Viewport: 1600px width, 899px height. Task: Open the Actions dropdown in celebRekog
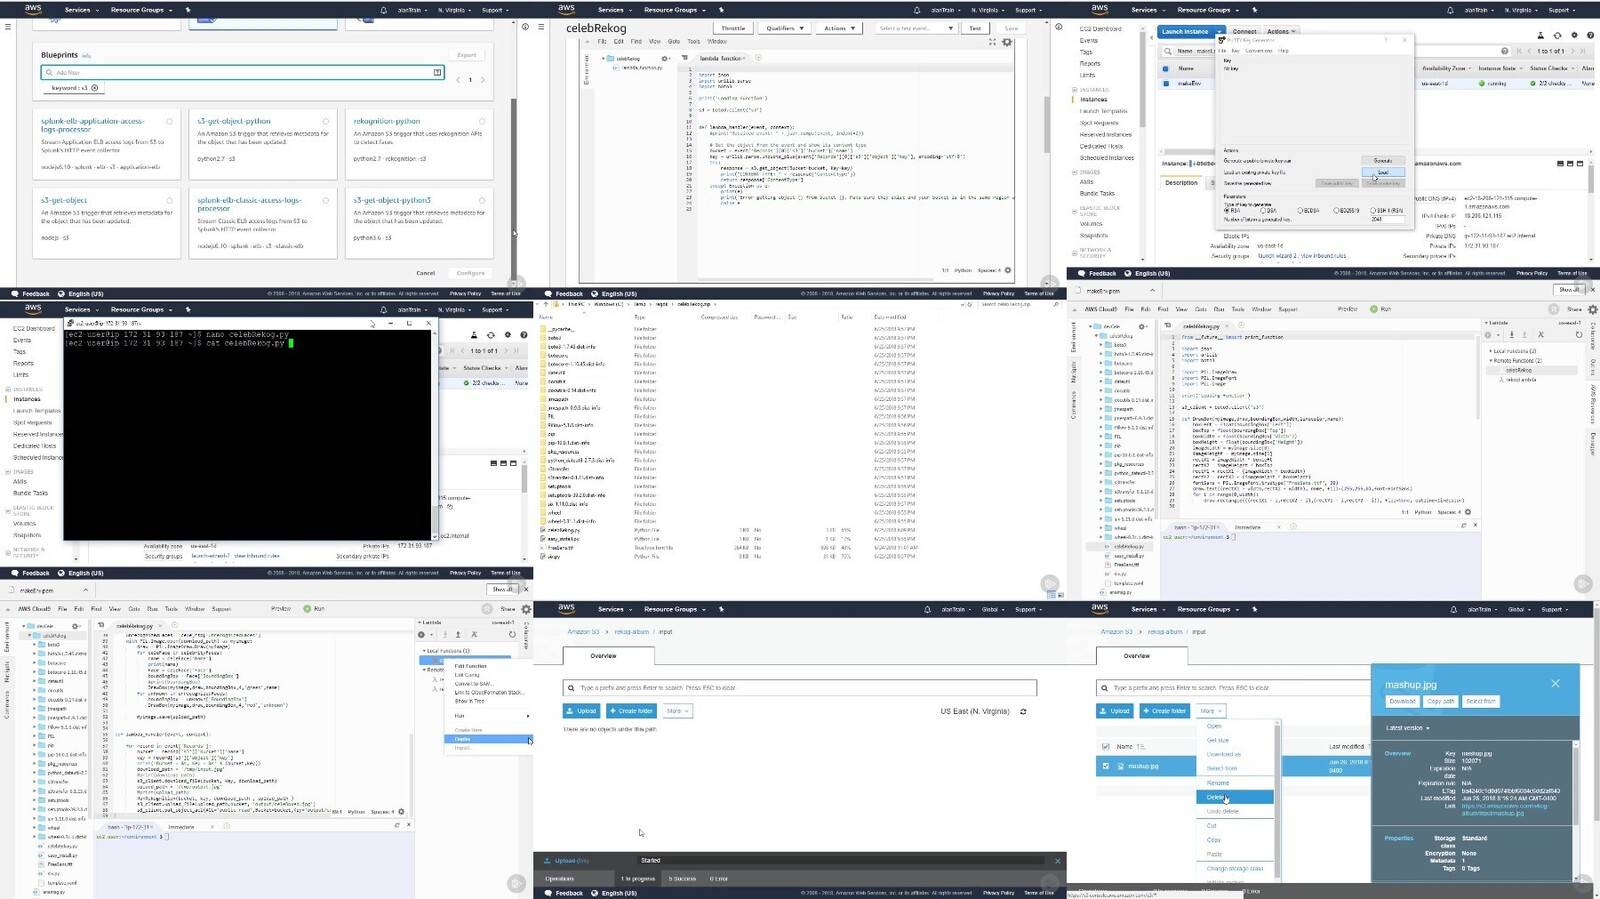click(839, 28)
